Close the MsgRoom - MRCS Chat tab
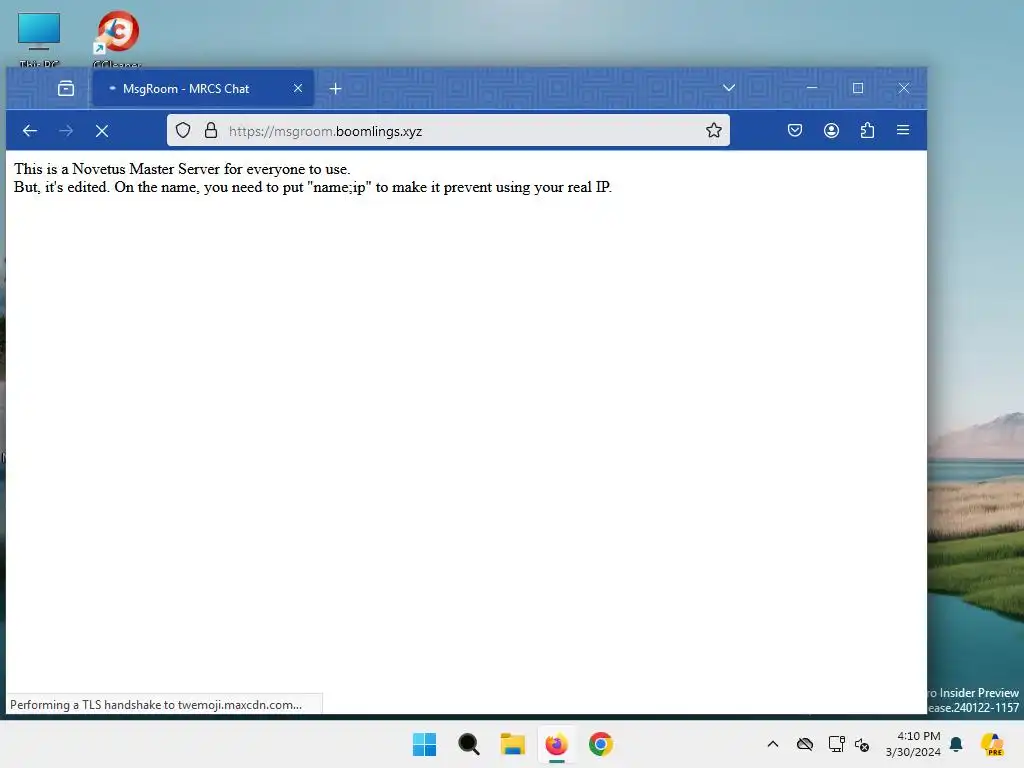Viewport: 1024px width, 768px height. (x=298, y=88)
